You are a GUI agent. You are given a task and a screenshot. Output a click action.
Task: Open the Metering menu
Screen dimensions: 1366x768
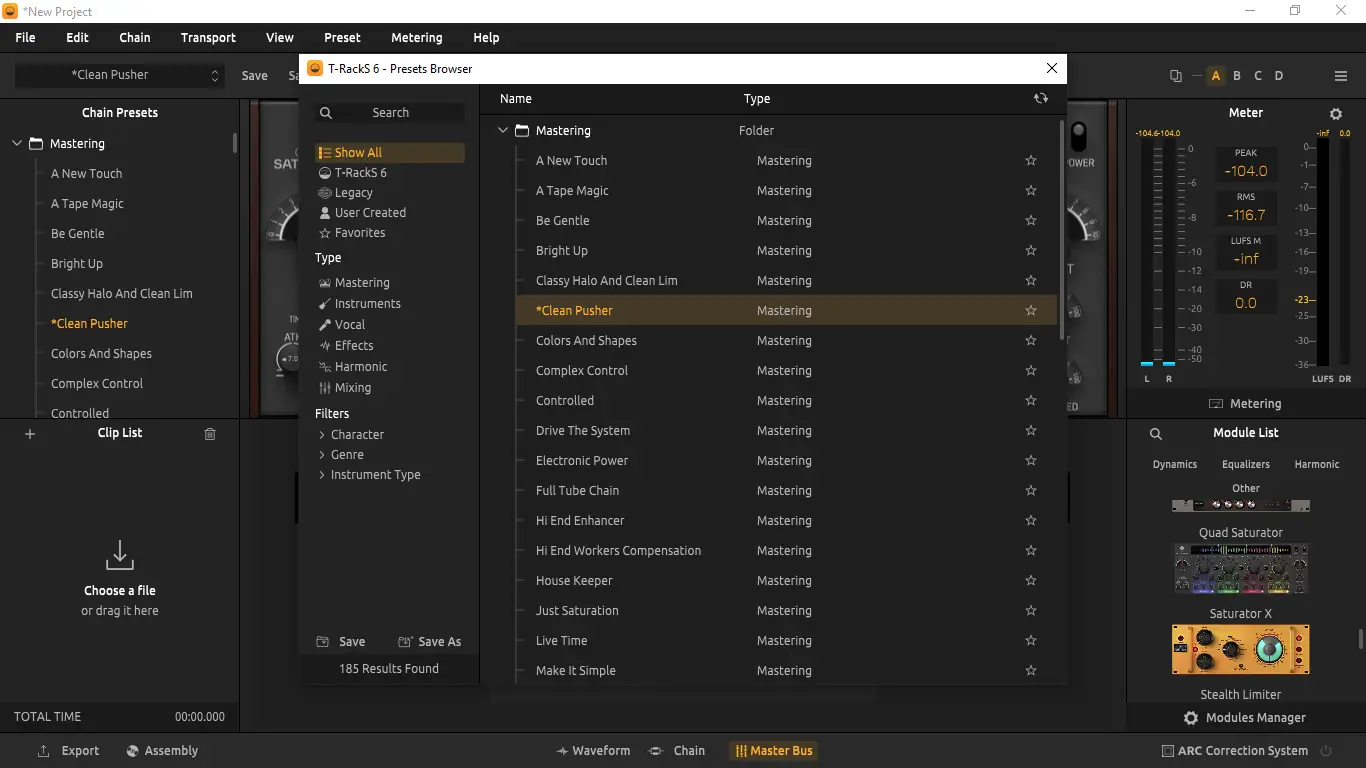(416, 37)
